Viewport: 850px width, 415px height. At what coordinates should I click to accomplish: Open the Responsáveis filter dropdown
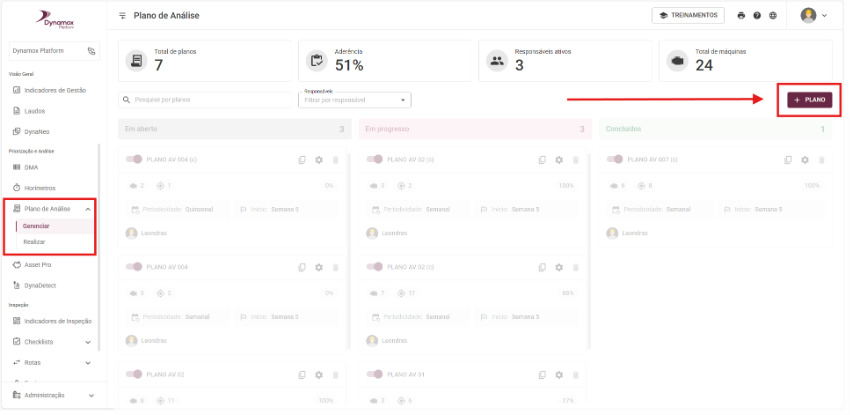click(356, 100)
